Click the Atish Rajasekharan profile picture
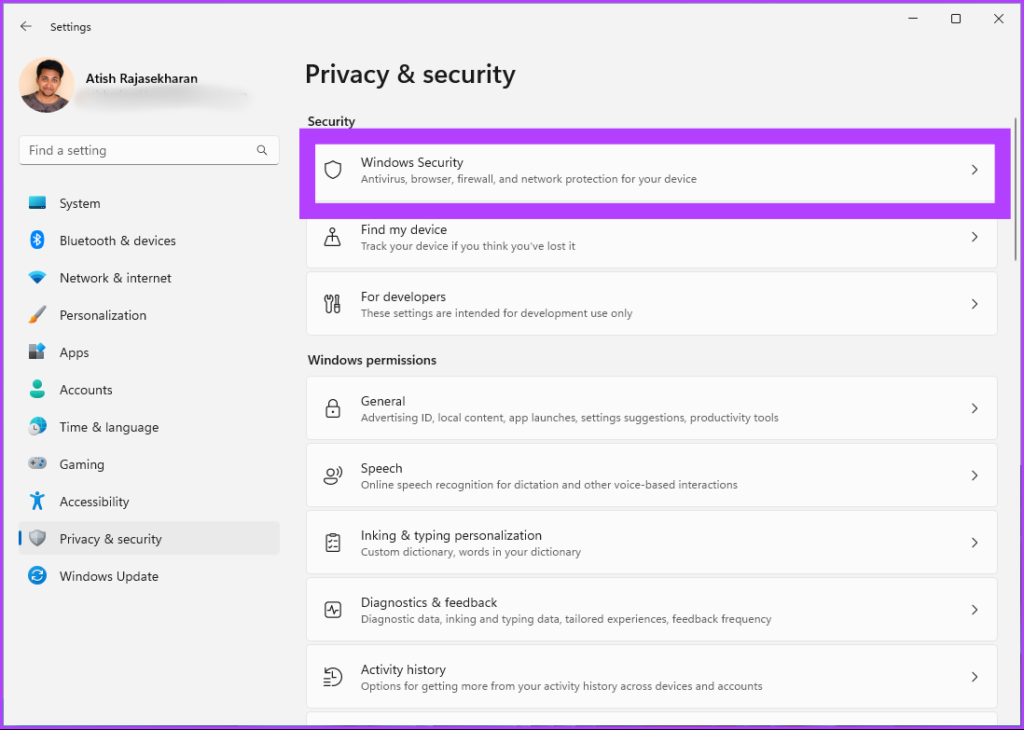 (46, 87)
